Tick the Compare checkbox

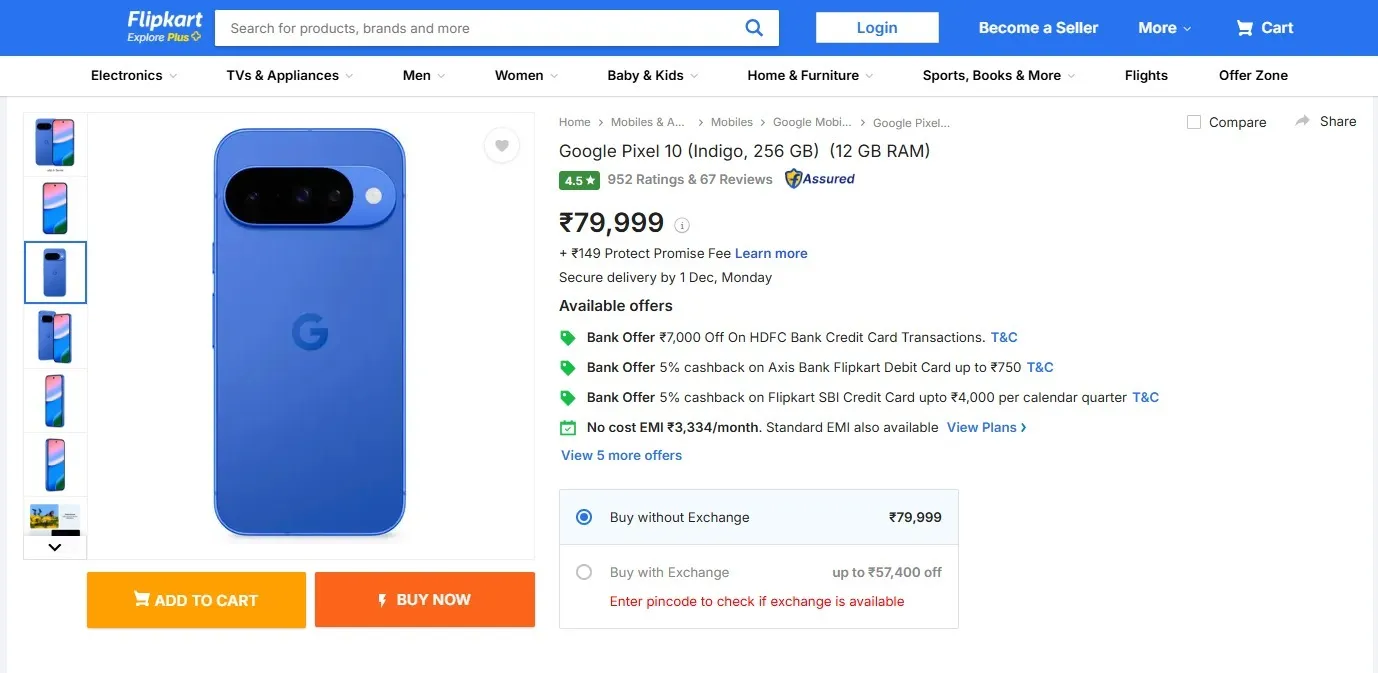tap(1194, 122)
